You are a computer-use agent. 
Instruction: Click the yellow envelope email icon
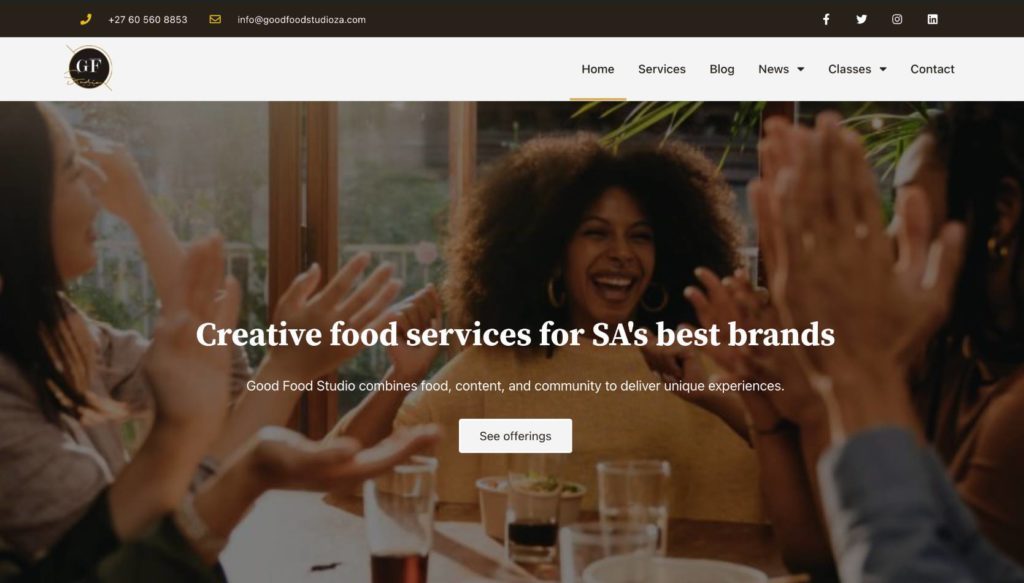coord(215,20)
